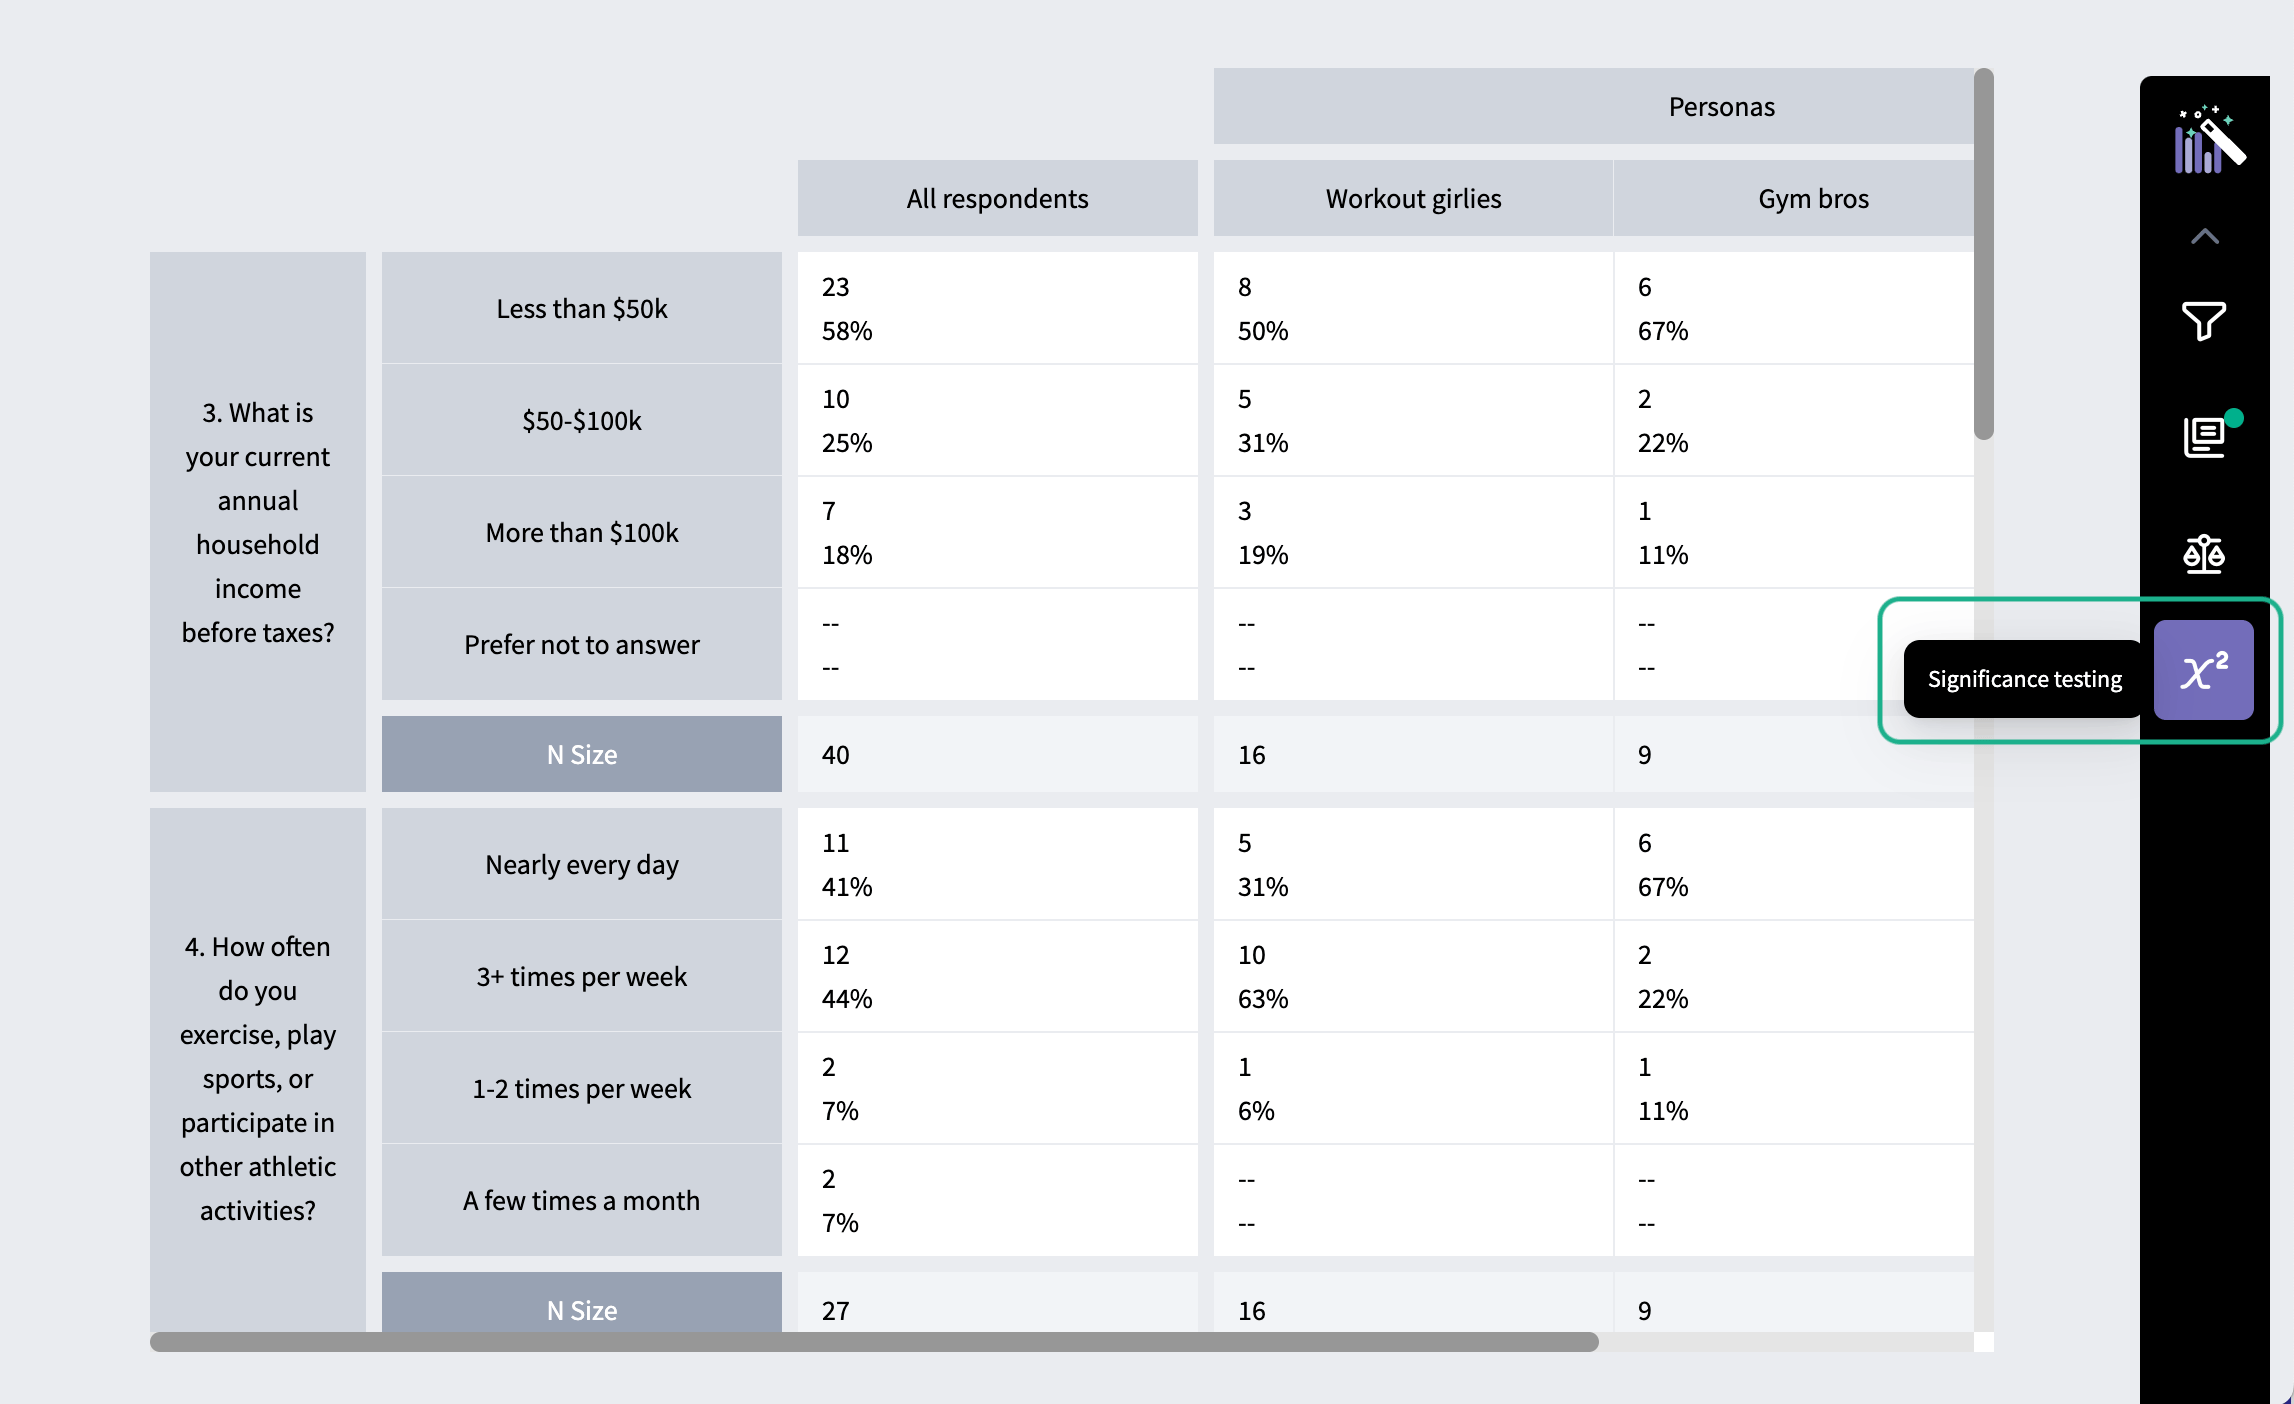Click the first N Size row header
This screenshot has height=1404, width=2294.
pyautogui.click(x=582, y=754)
